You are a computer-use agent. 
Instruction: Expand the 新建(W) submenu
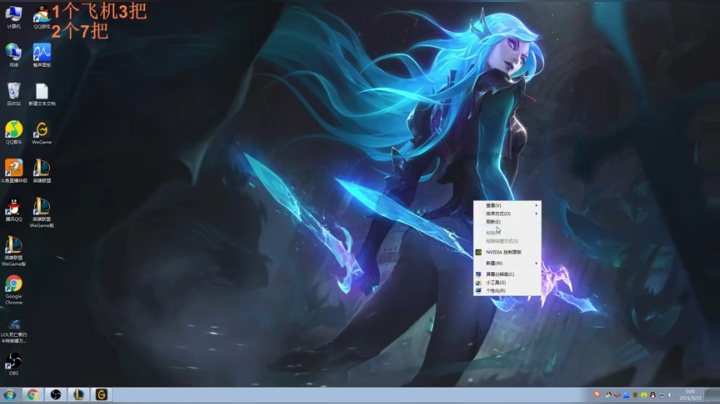(x=507, y=263)
